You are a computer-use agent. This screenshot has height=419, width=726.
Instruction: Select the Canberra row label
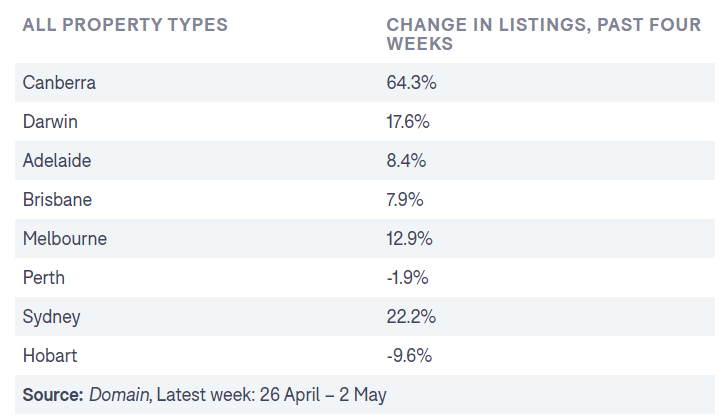tap(59, 83)
